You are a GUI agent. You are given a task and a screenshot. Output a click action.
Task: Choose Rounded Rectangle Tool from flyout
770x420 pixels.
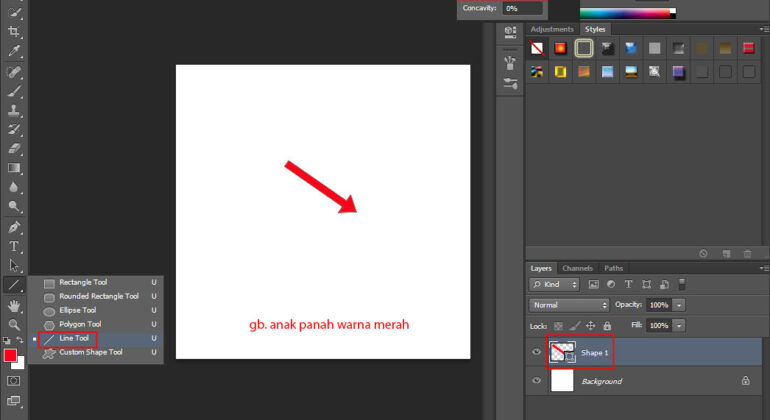point(96,296)
